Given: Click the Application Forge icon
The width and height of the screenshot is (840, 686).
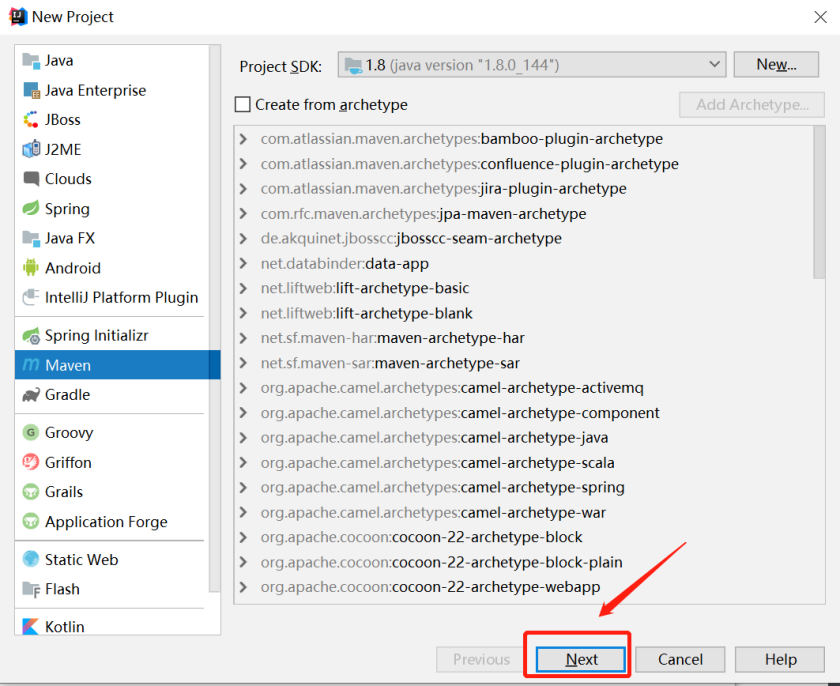Looking at the screenshot, I should coord(31,521).
